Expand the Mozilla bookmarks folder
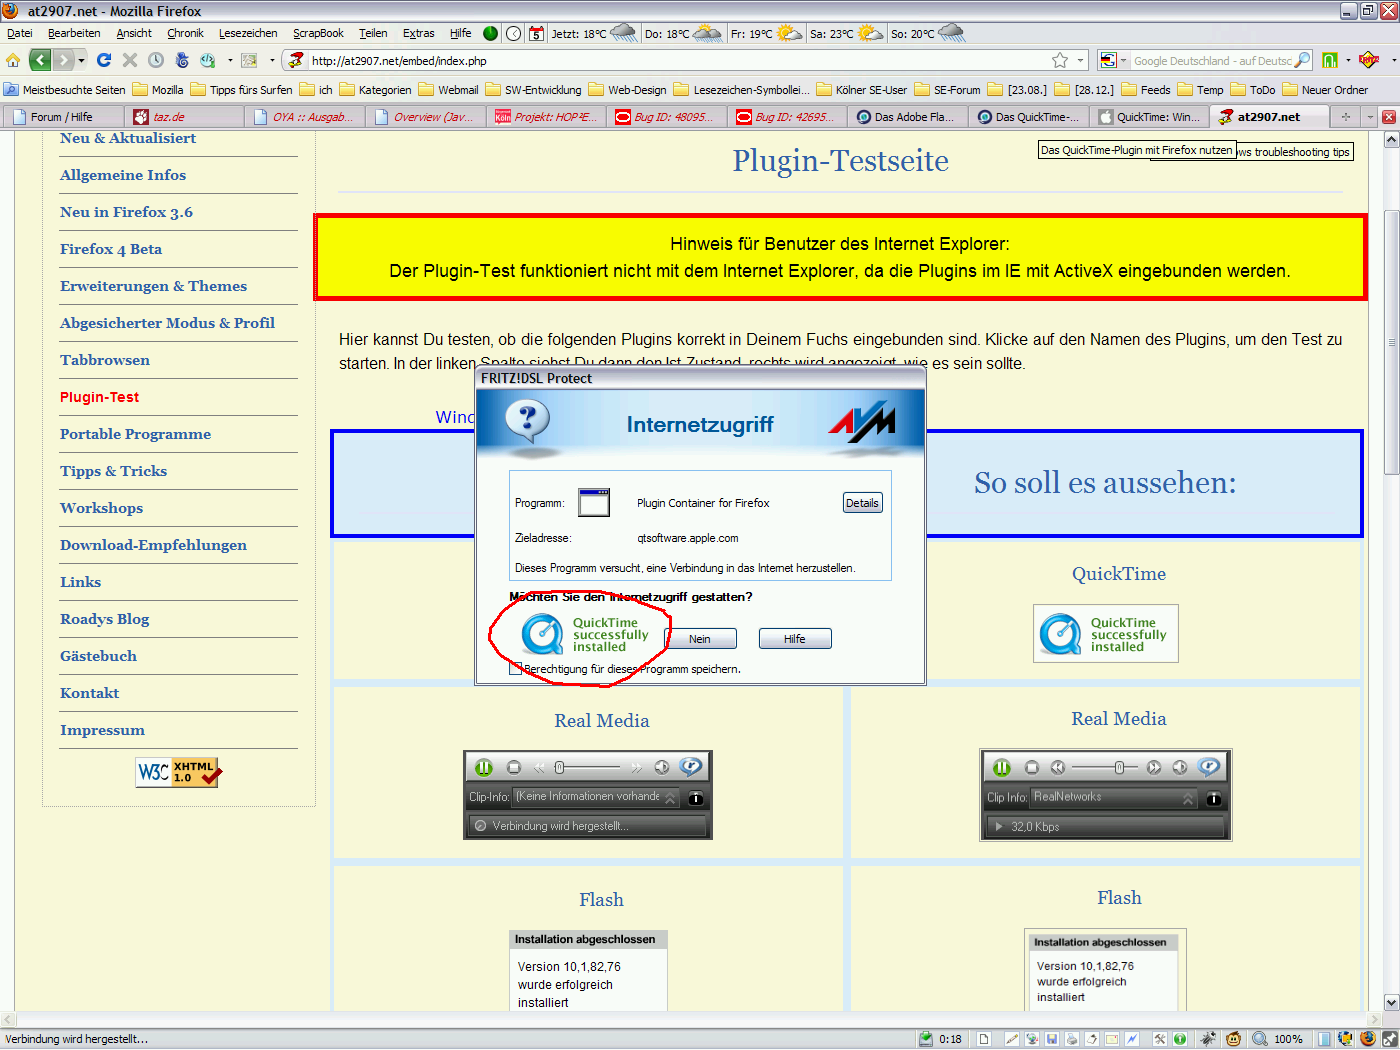This screenshot has height=1050, width=1400. (x=158, y=90)
